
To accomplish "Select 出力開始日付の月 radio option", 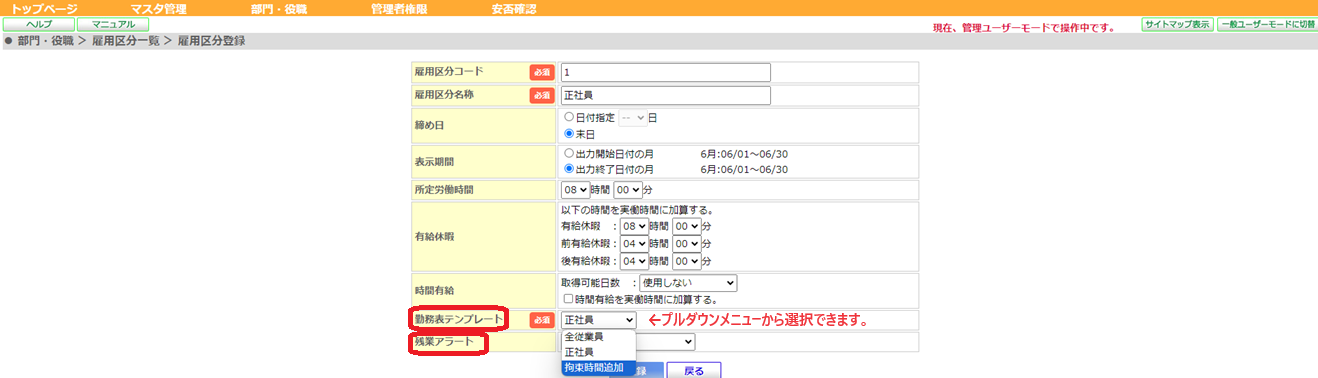I will (570, 154).
